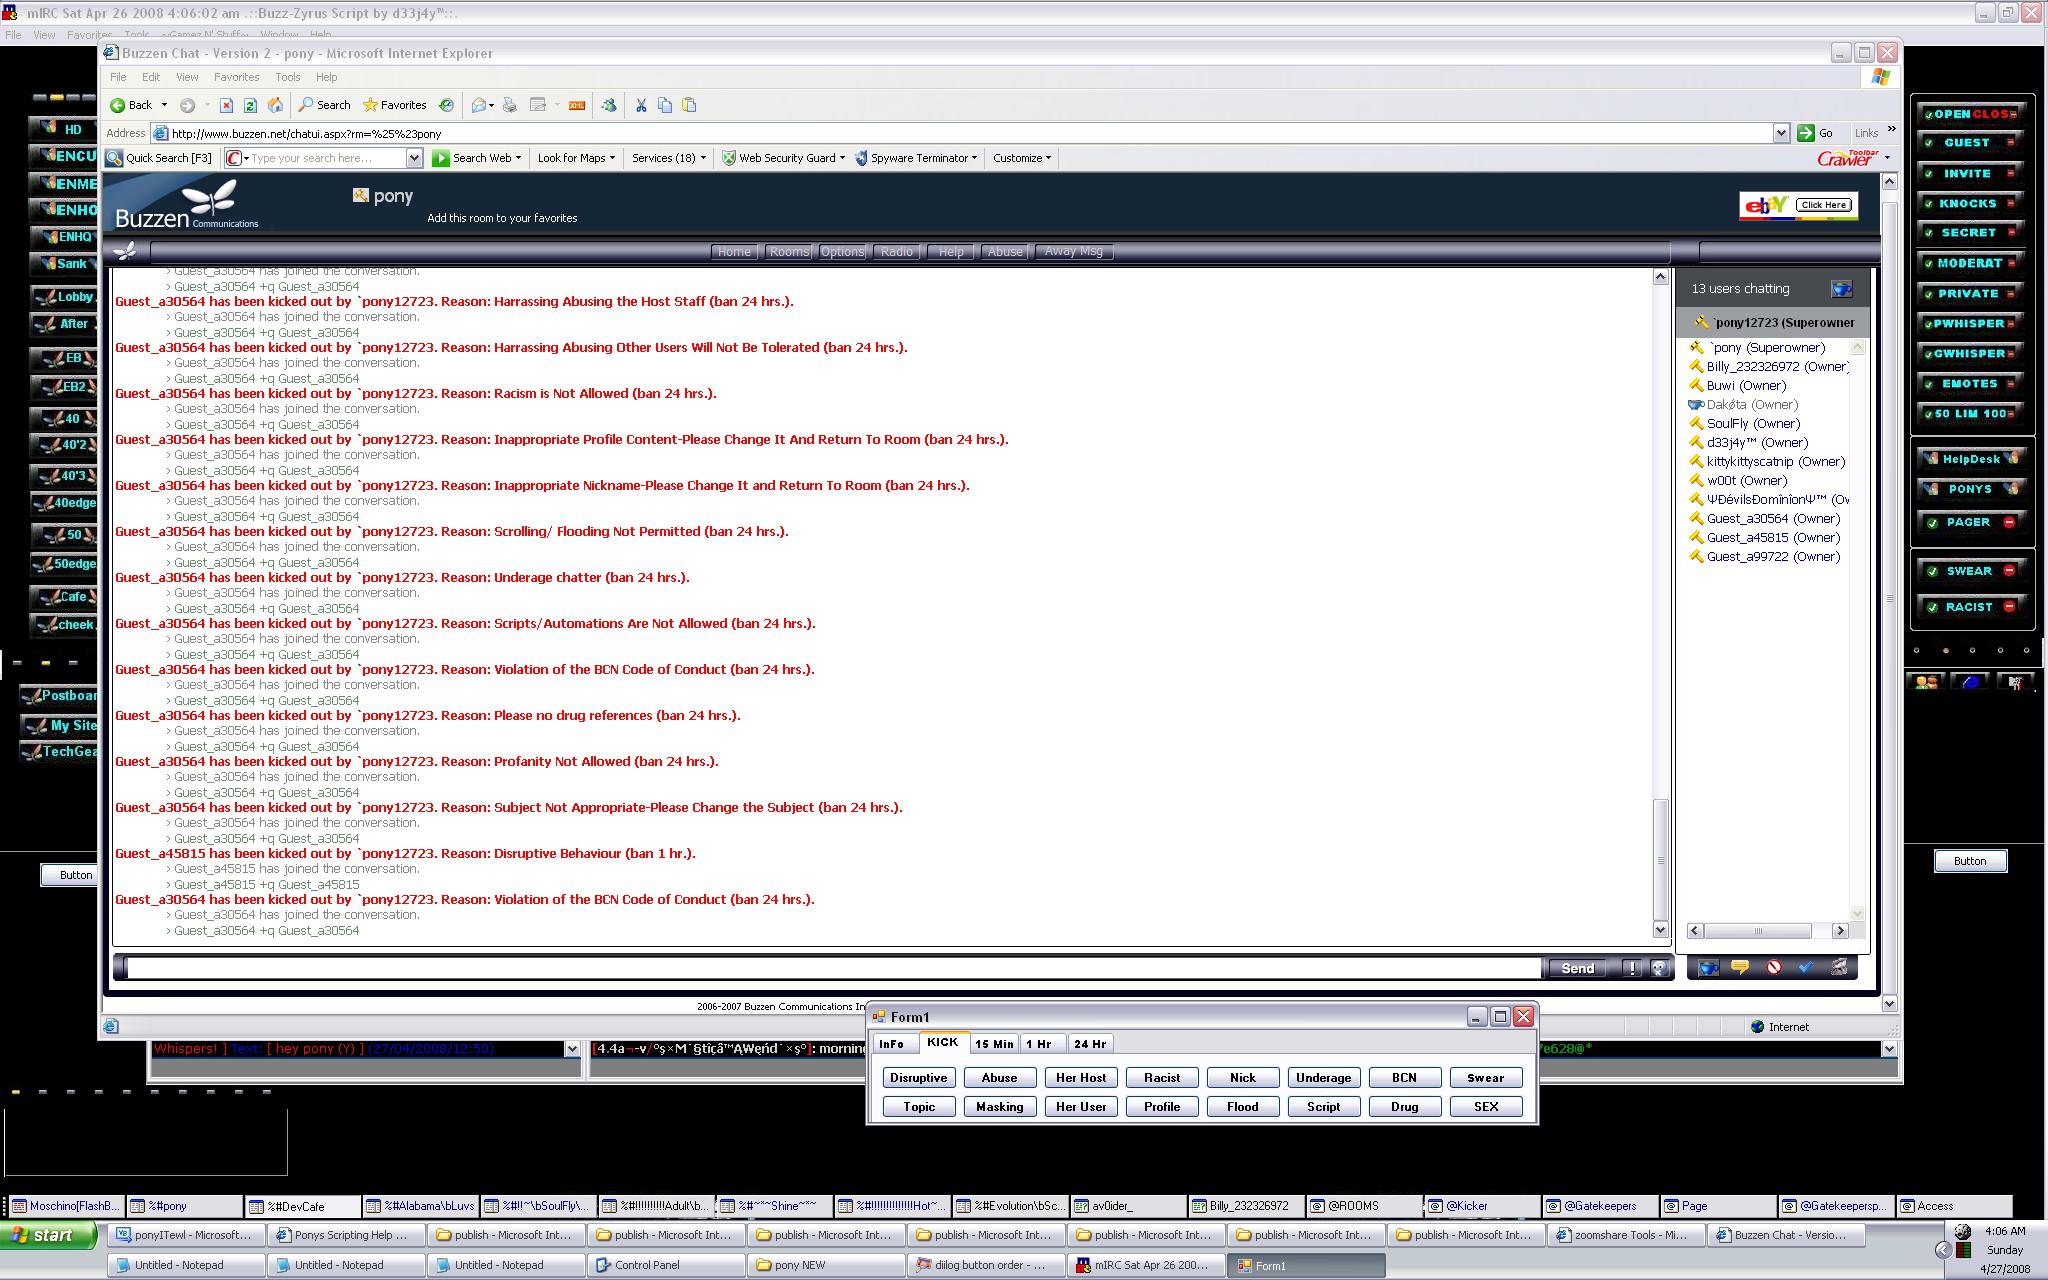2048x1280 pixels.
Task: Click the IE Mail envelope toolbar icon
Action: point(479,105)
